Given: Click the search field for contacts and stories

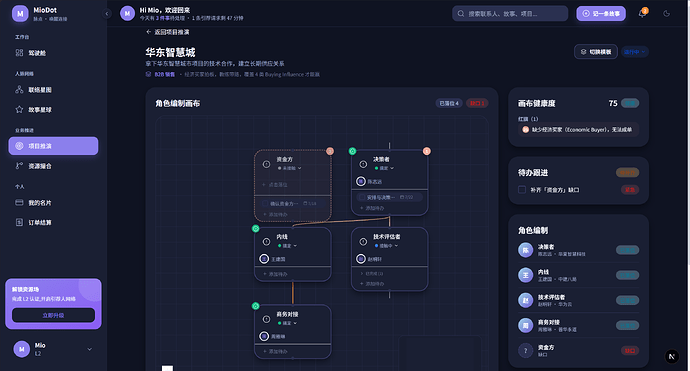Looking at the screenshot, I should 510,14.
